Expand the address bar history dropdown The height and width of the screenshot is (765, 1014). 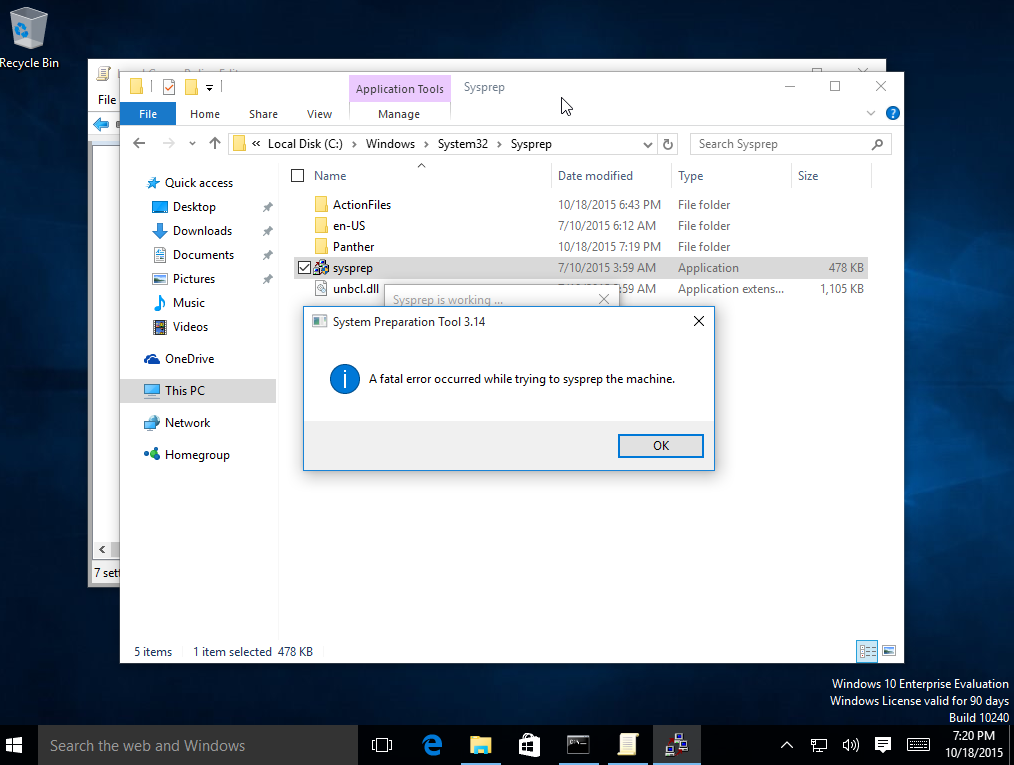(x=647, y=145)
